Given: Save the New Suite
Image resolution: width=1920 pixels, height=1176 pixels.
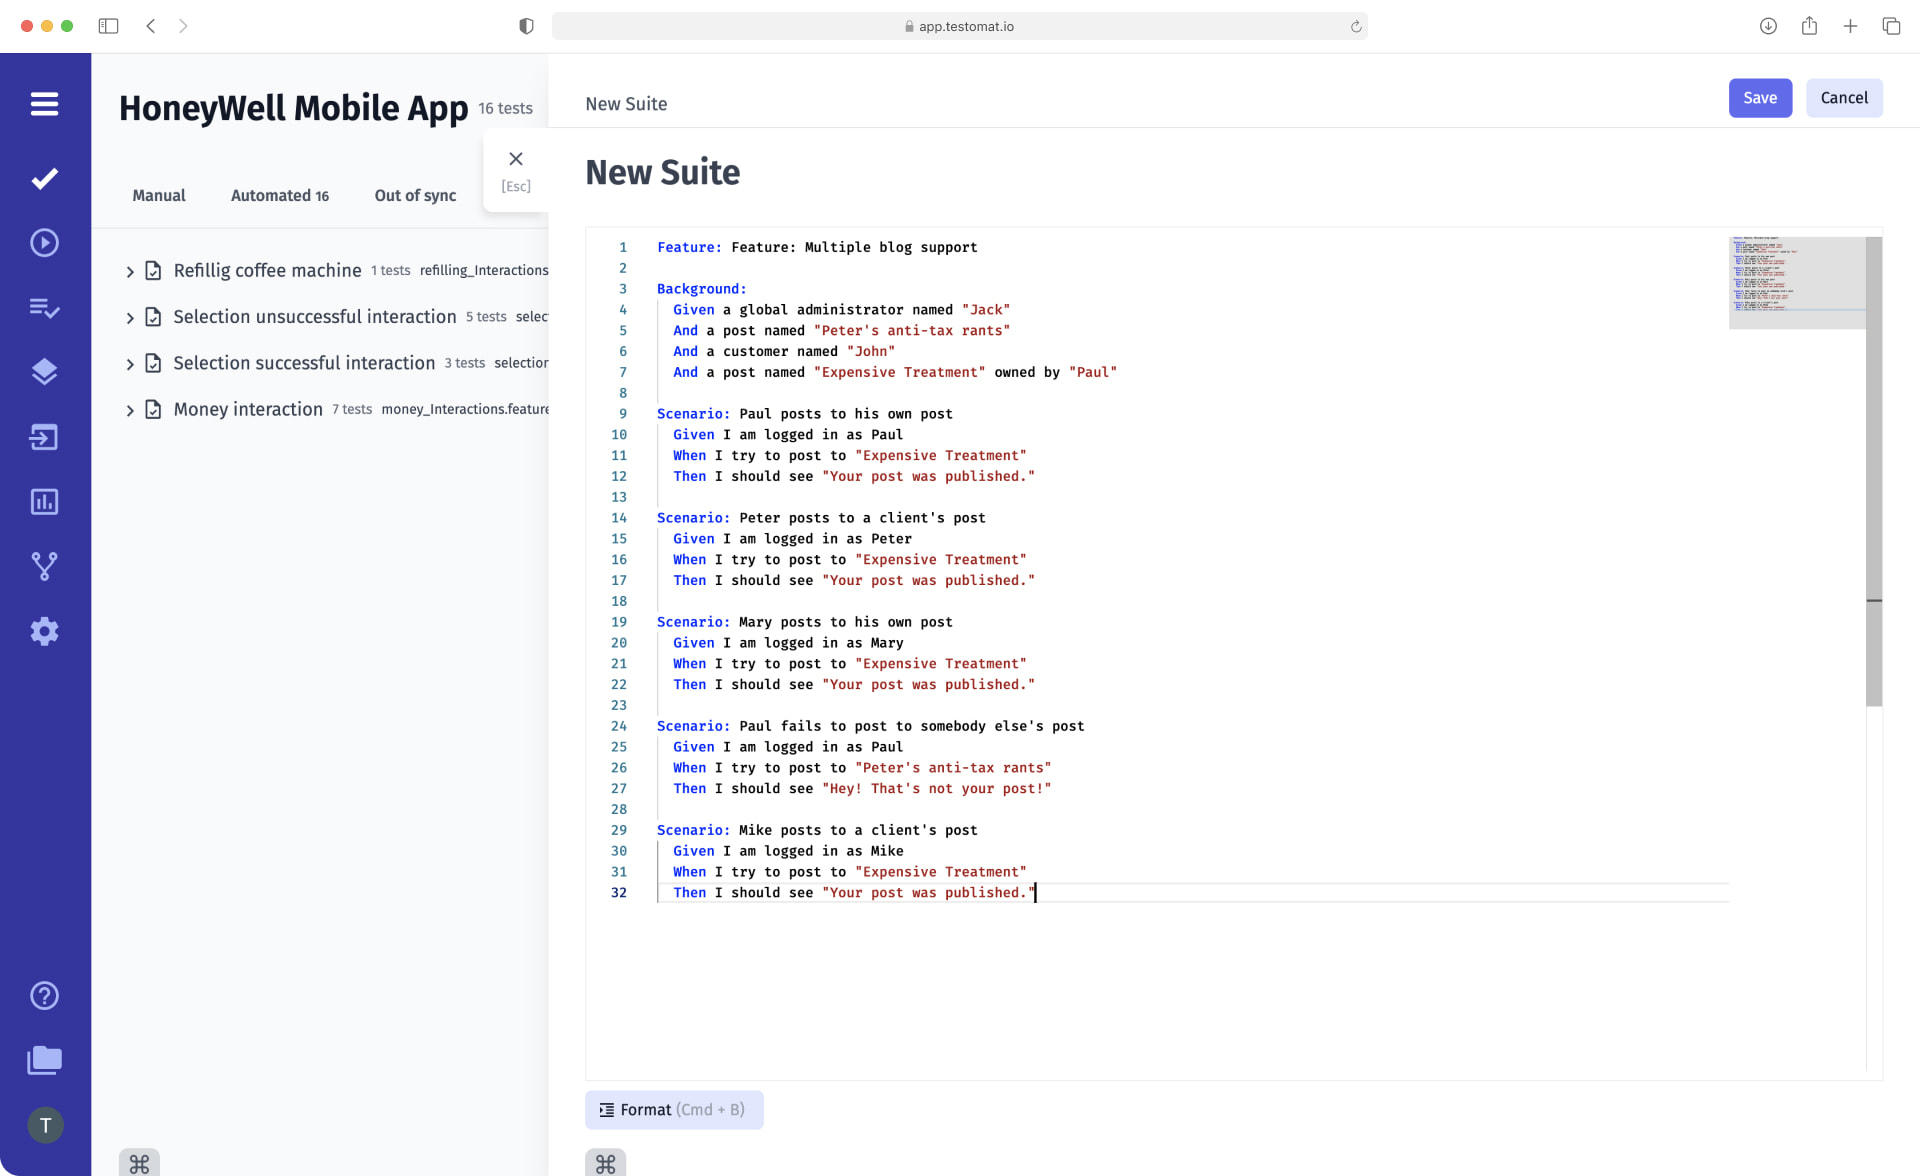Looking at the screenshot, I should [x=1760, y=97].
